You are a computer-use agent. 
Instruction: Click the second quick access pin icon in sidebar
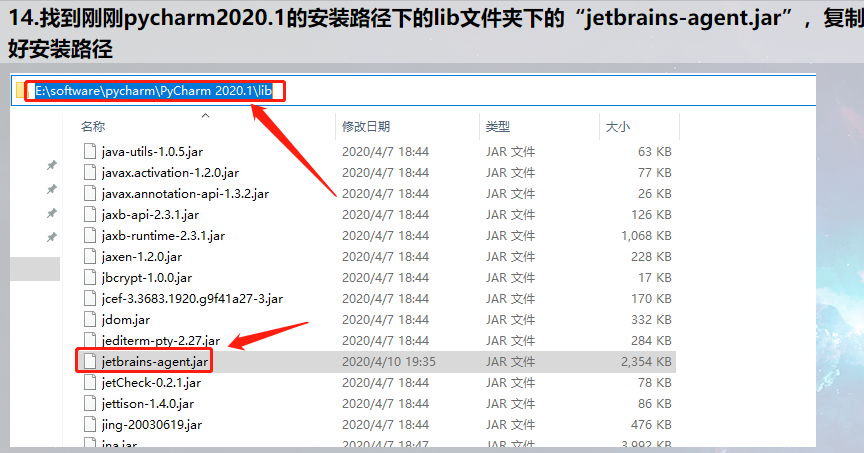tap(52, 189)
